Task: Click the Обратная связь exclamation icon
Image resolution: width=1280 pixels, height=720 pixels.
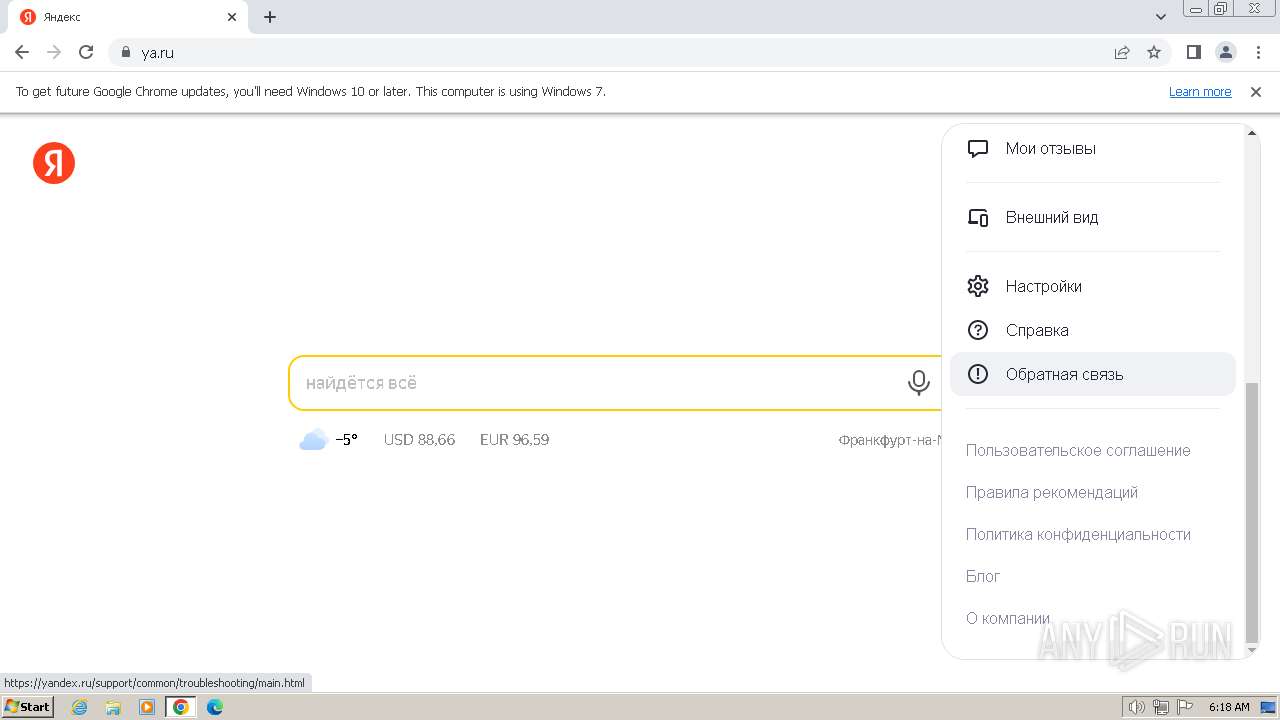Action: click(978, 374)
